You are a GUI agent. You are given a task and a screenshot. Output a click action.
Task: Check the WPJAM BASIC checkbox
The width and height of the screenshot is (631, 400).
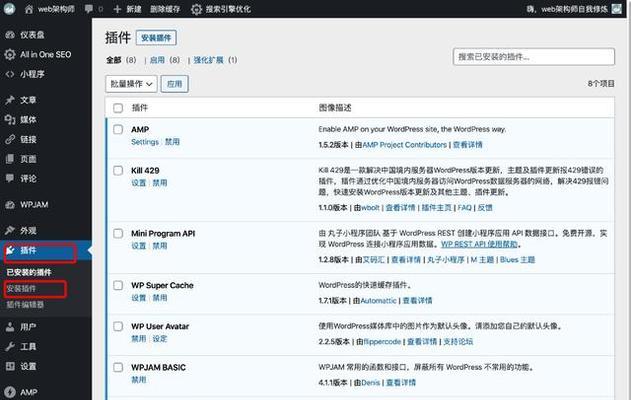tap(118, 367)
